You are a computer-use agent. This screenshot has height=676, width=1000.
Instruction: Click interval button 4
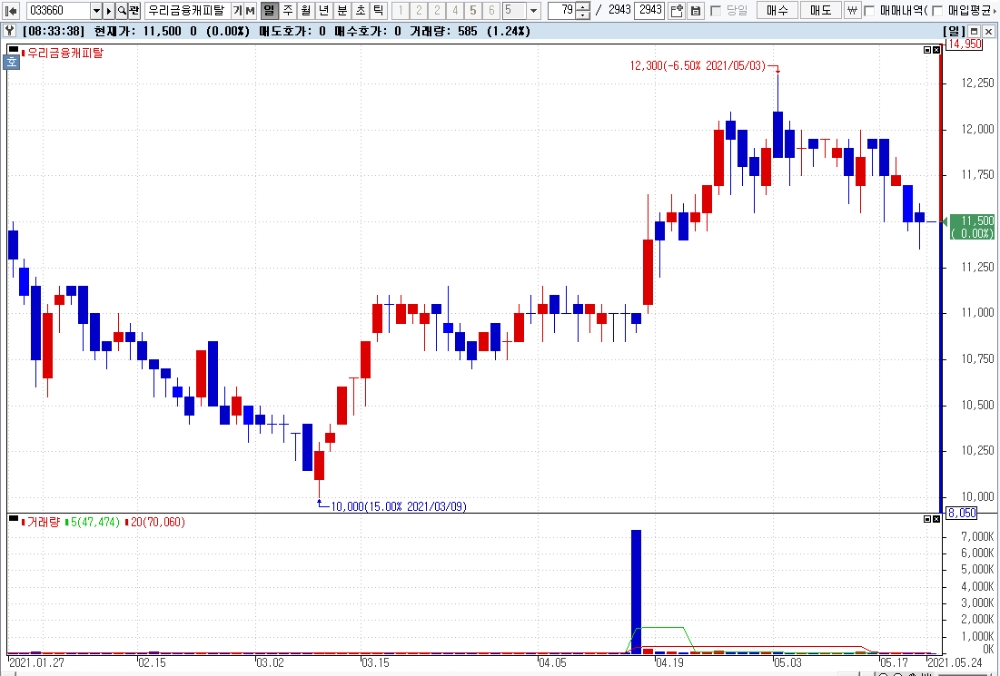pos(455,10)
